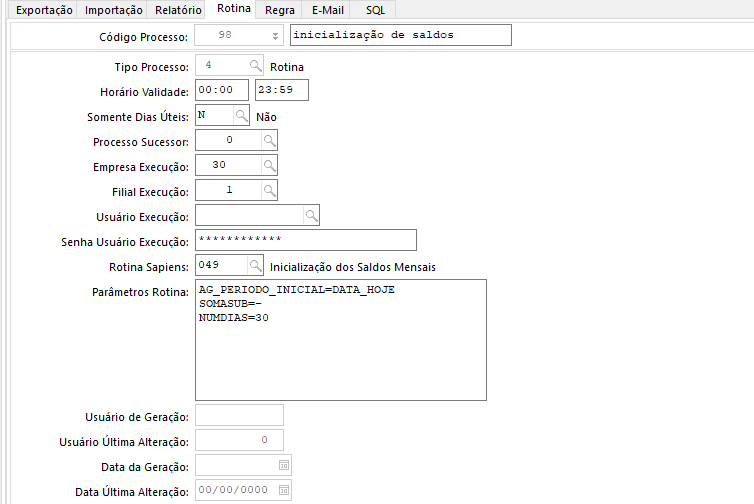The height and width of the screenshot is (504, 754).
Task: Open the Somente Dias Úteis lookup magnifier
Action: pyautogui.click(x=240, y=115)
